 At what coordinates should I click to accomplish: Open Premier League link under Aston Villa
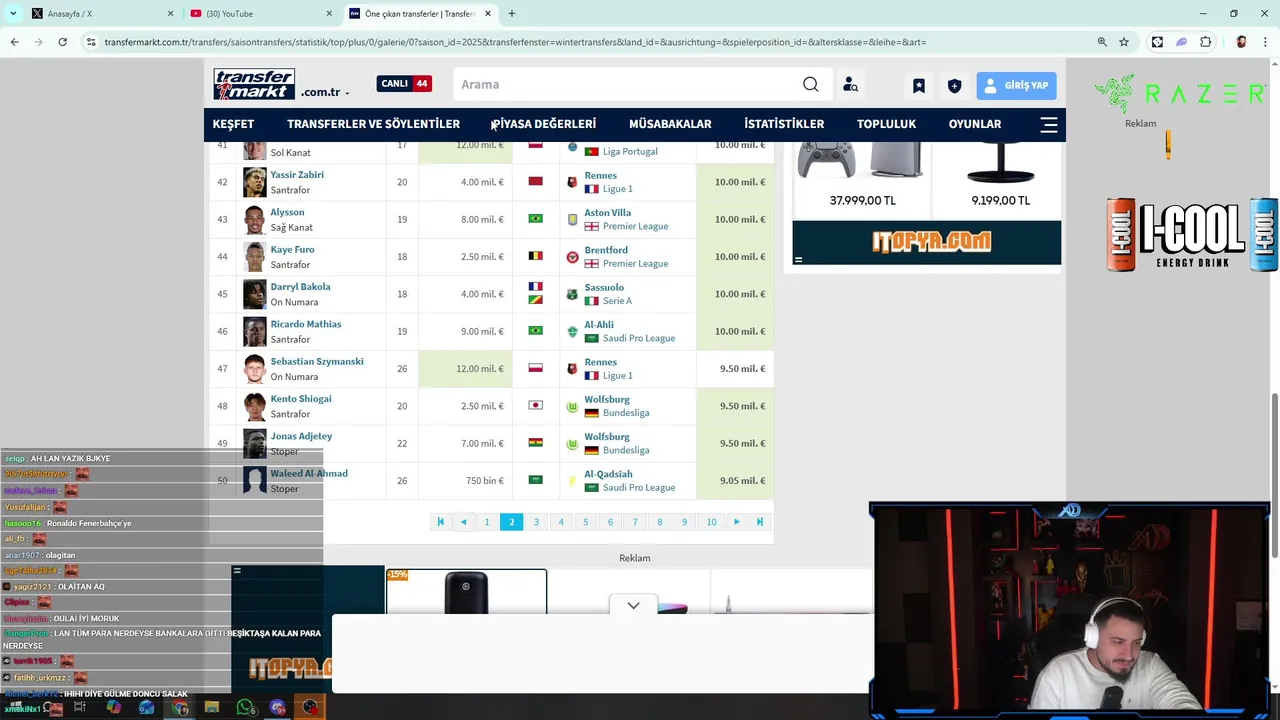[635, 226]
